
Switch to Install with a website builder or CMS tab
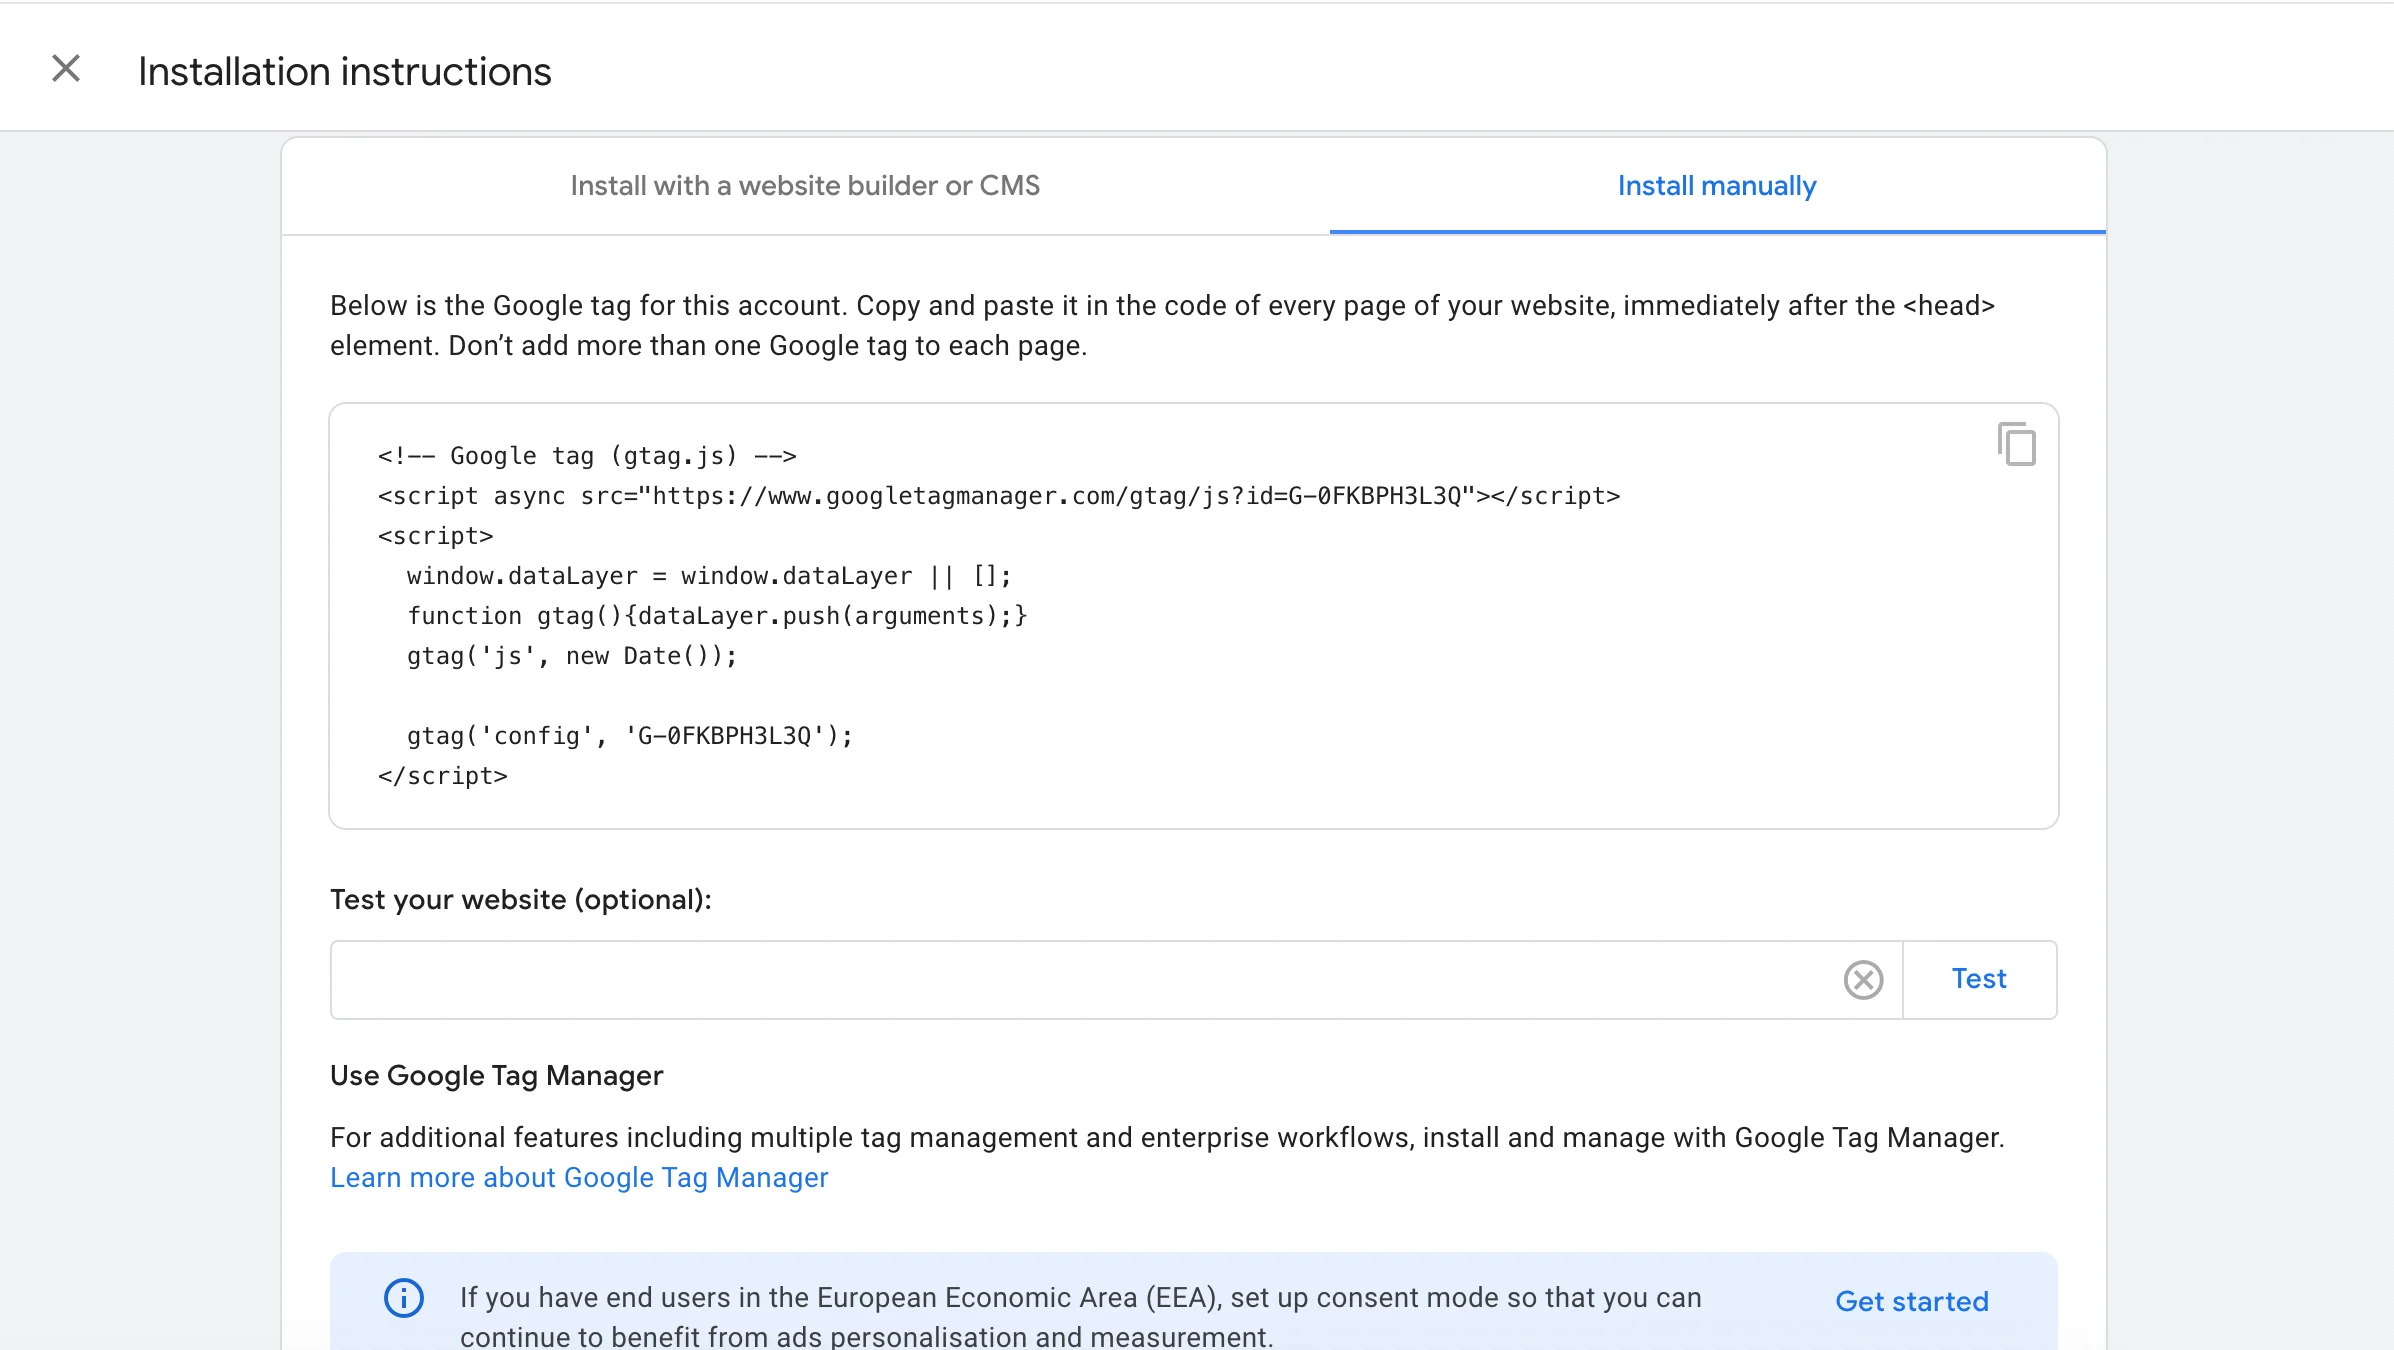pyautogui.click(x=805, y=186)
